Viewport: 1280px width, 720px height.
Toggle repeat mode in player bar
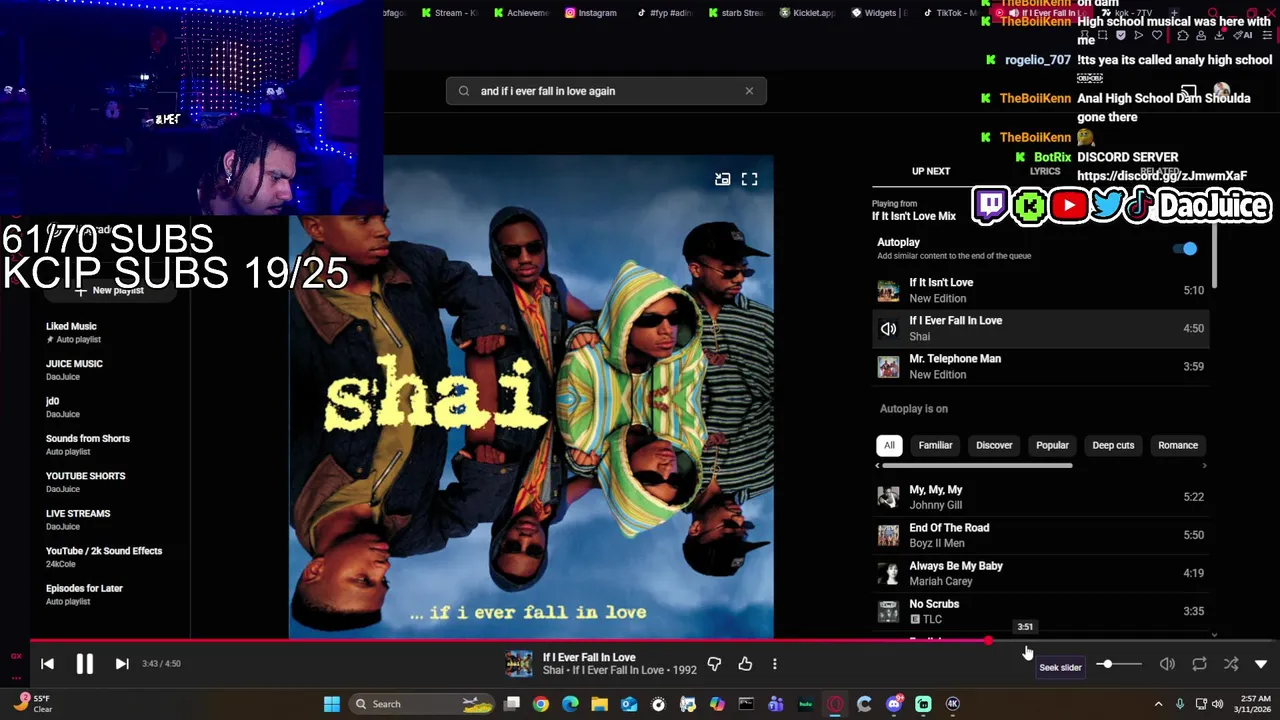(1199, 664)
